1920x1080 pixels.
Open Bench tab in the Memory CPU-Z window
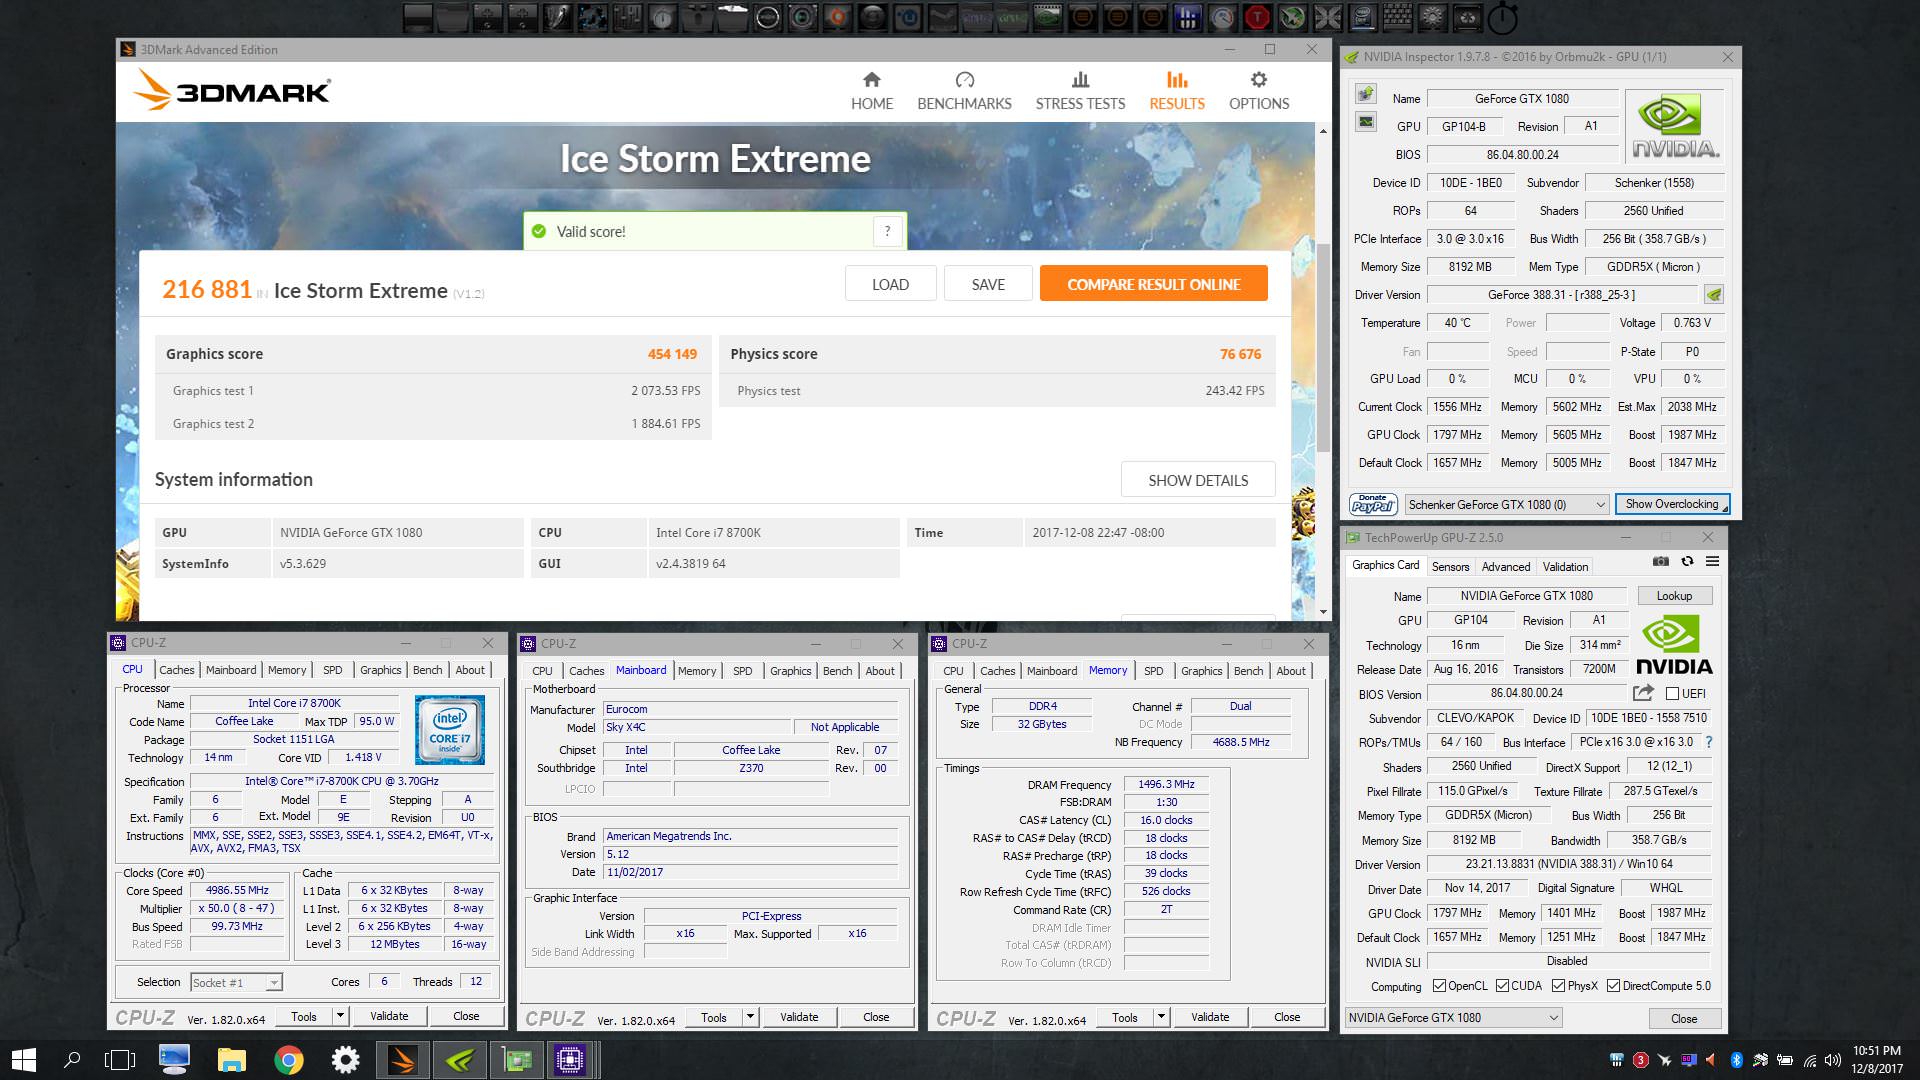[x=1248, y=671]
